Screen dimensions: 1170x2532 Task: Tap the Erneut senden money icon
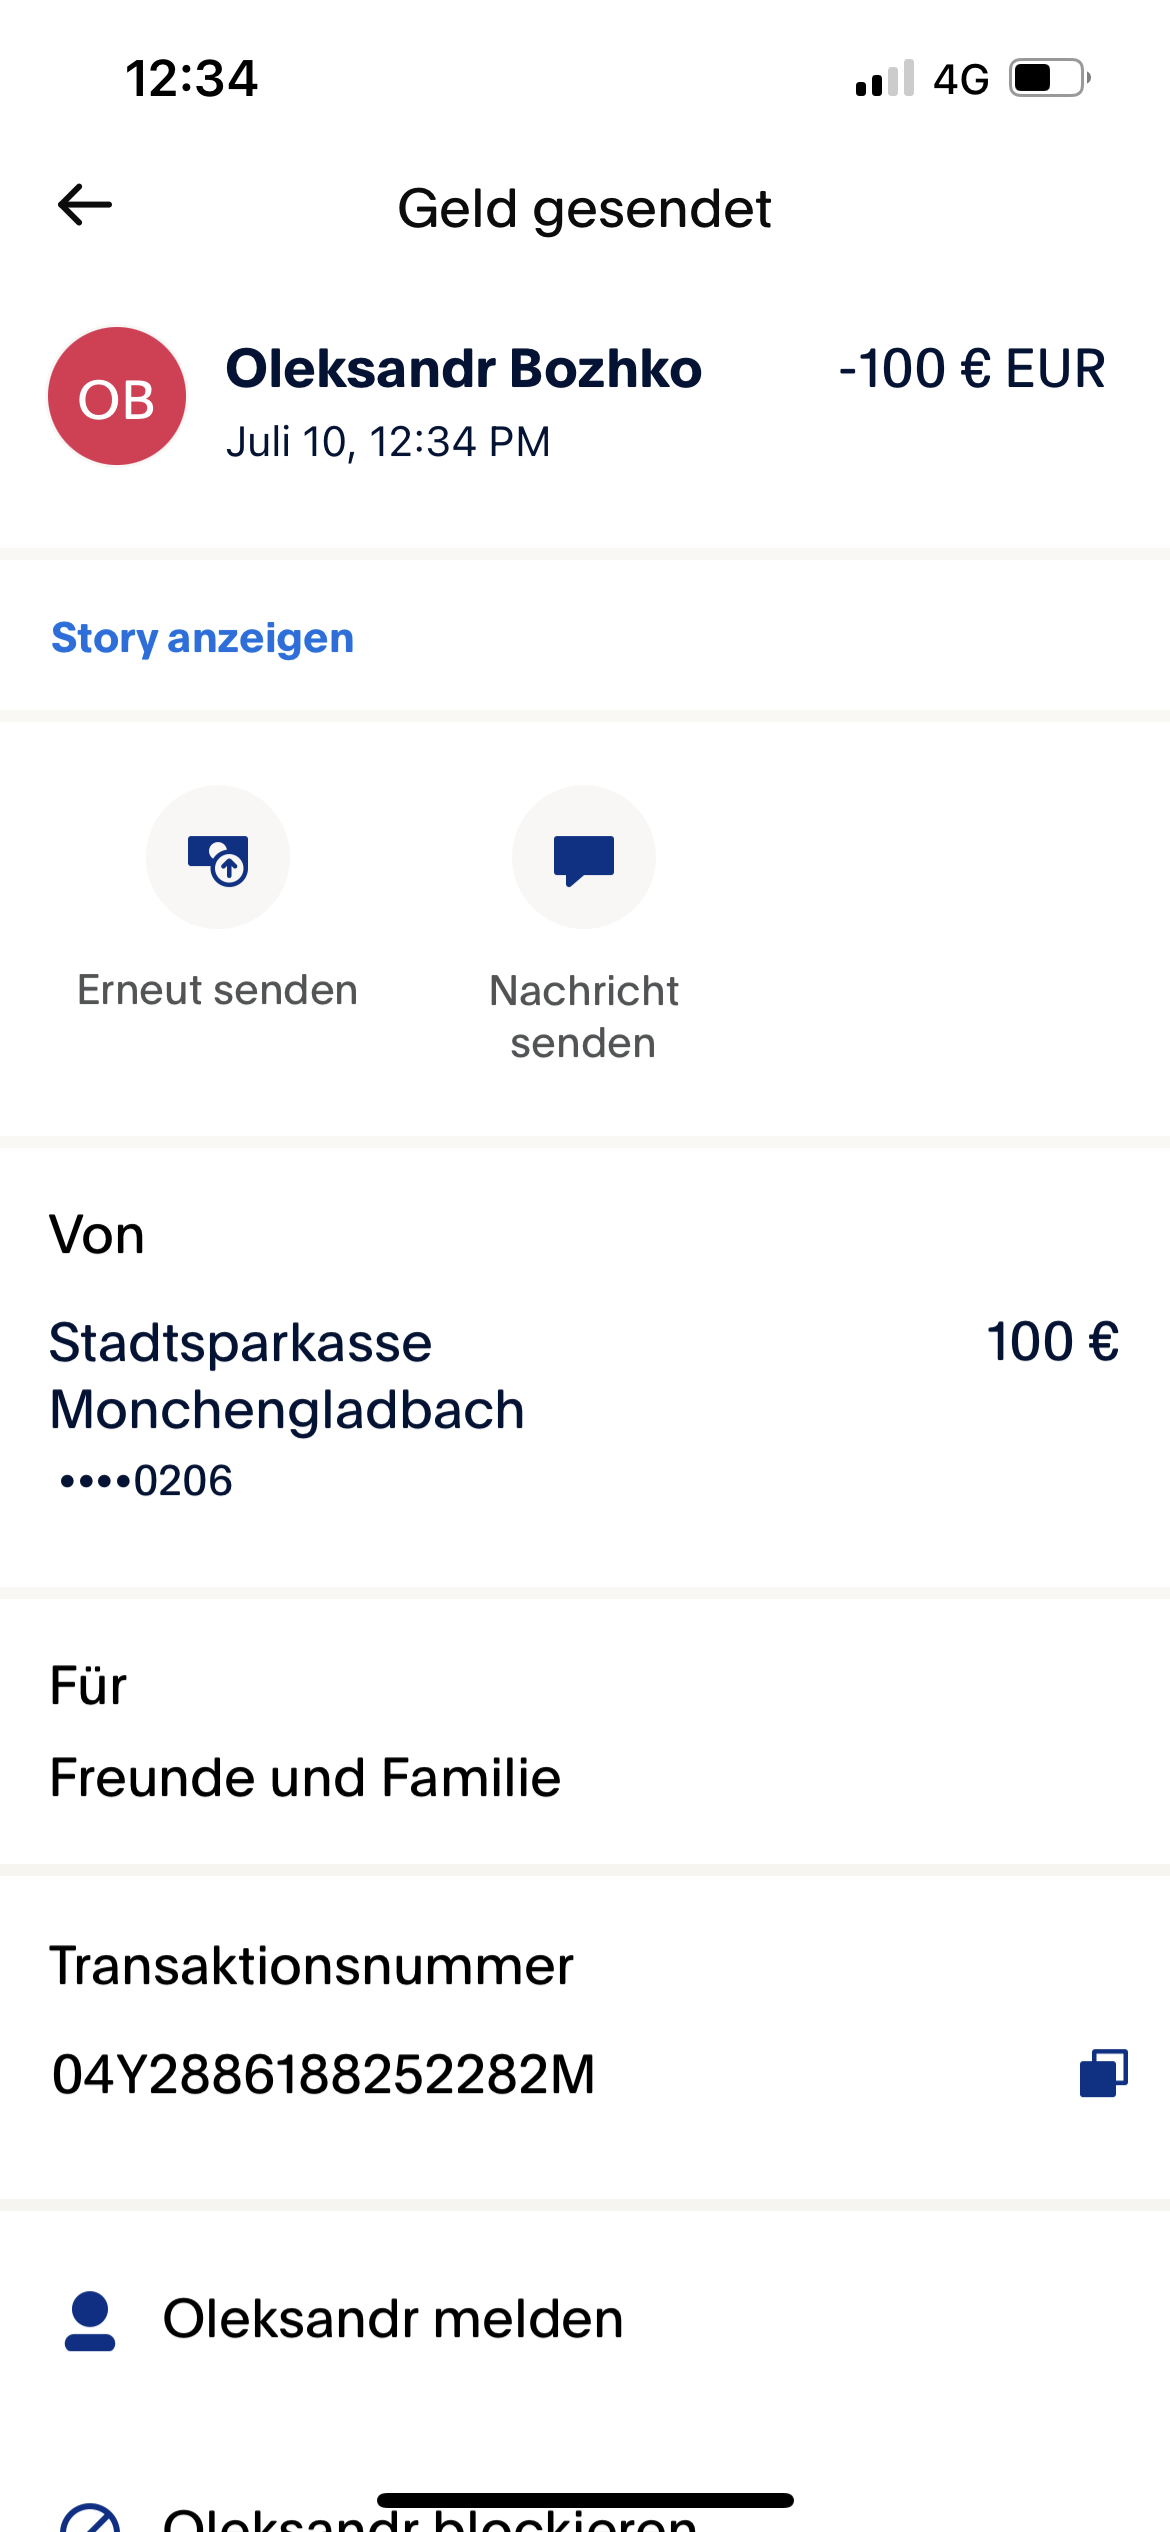point(218,858)
